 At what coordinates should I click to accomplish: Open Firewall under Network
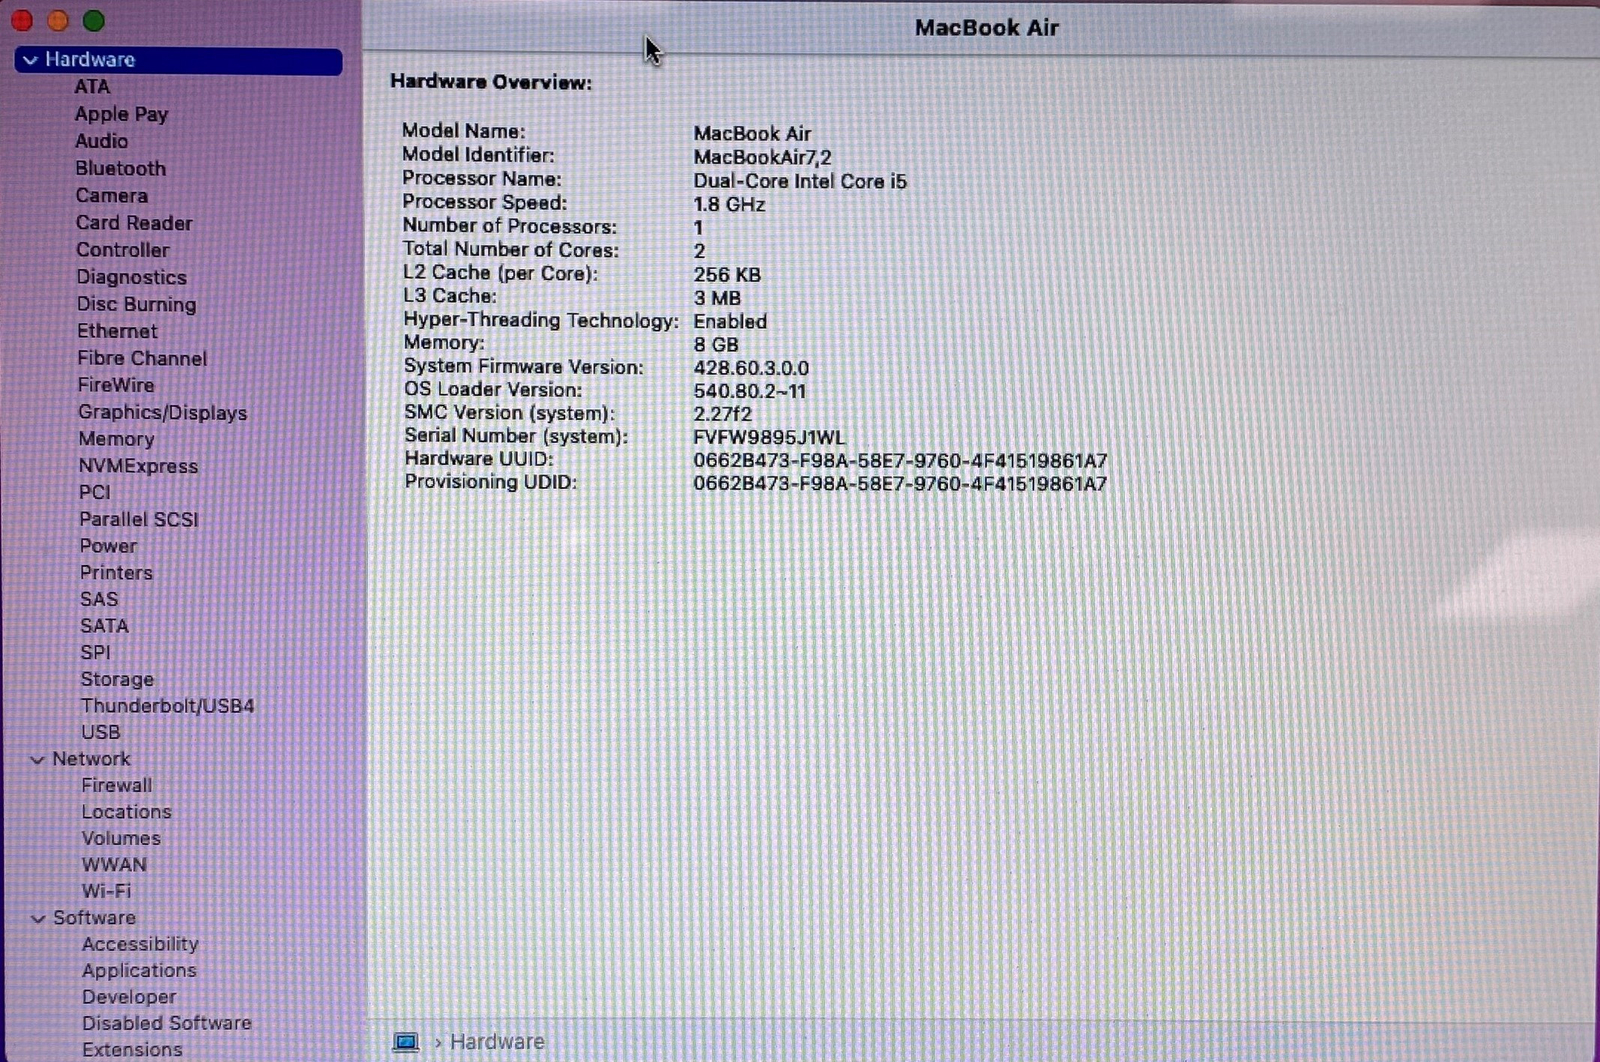point(117,786)
